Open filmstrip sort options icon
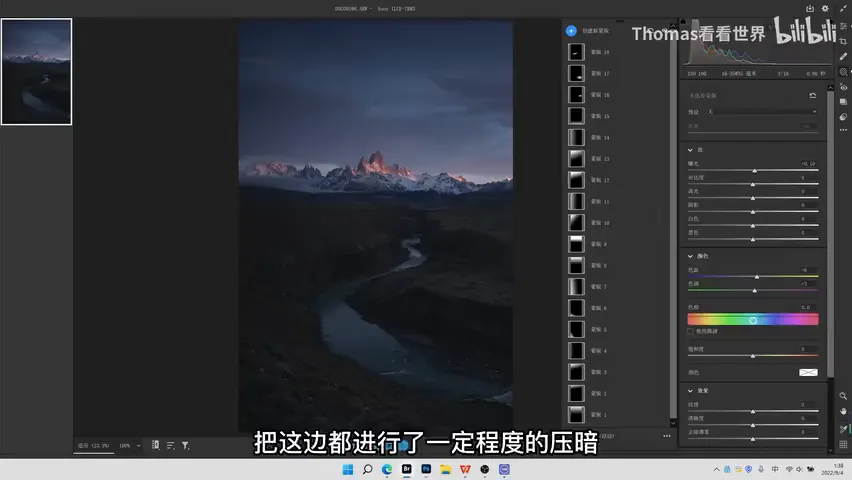This screenshot has width=852, height=480. [x=171, y=445]
